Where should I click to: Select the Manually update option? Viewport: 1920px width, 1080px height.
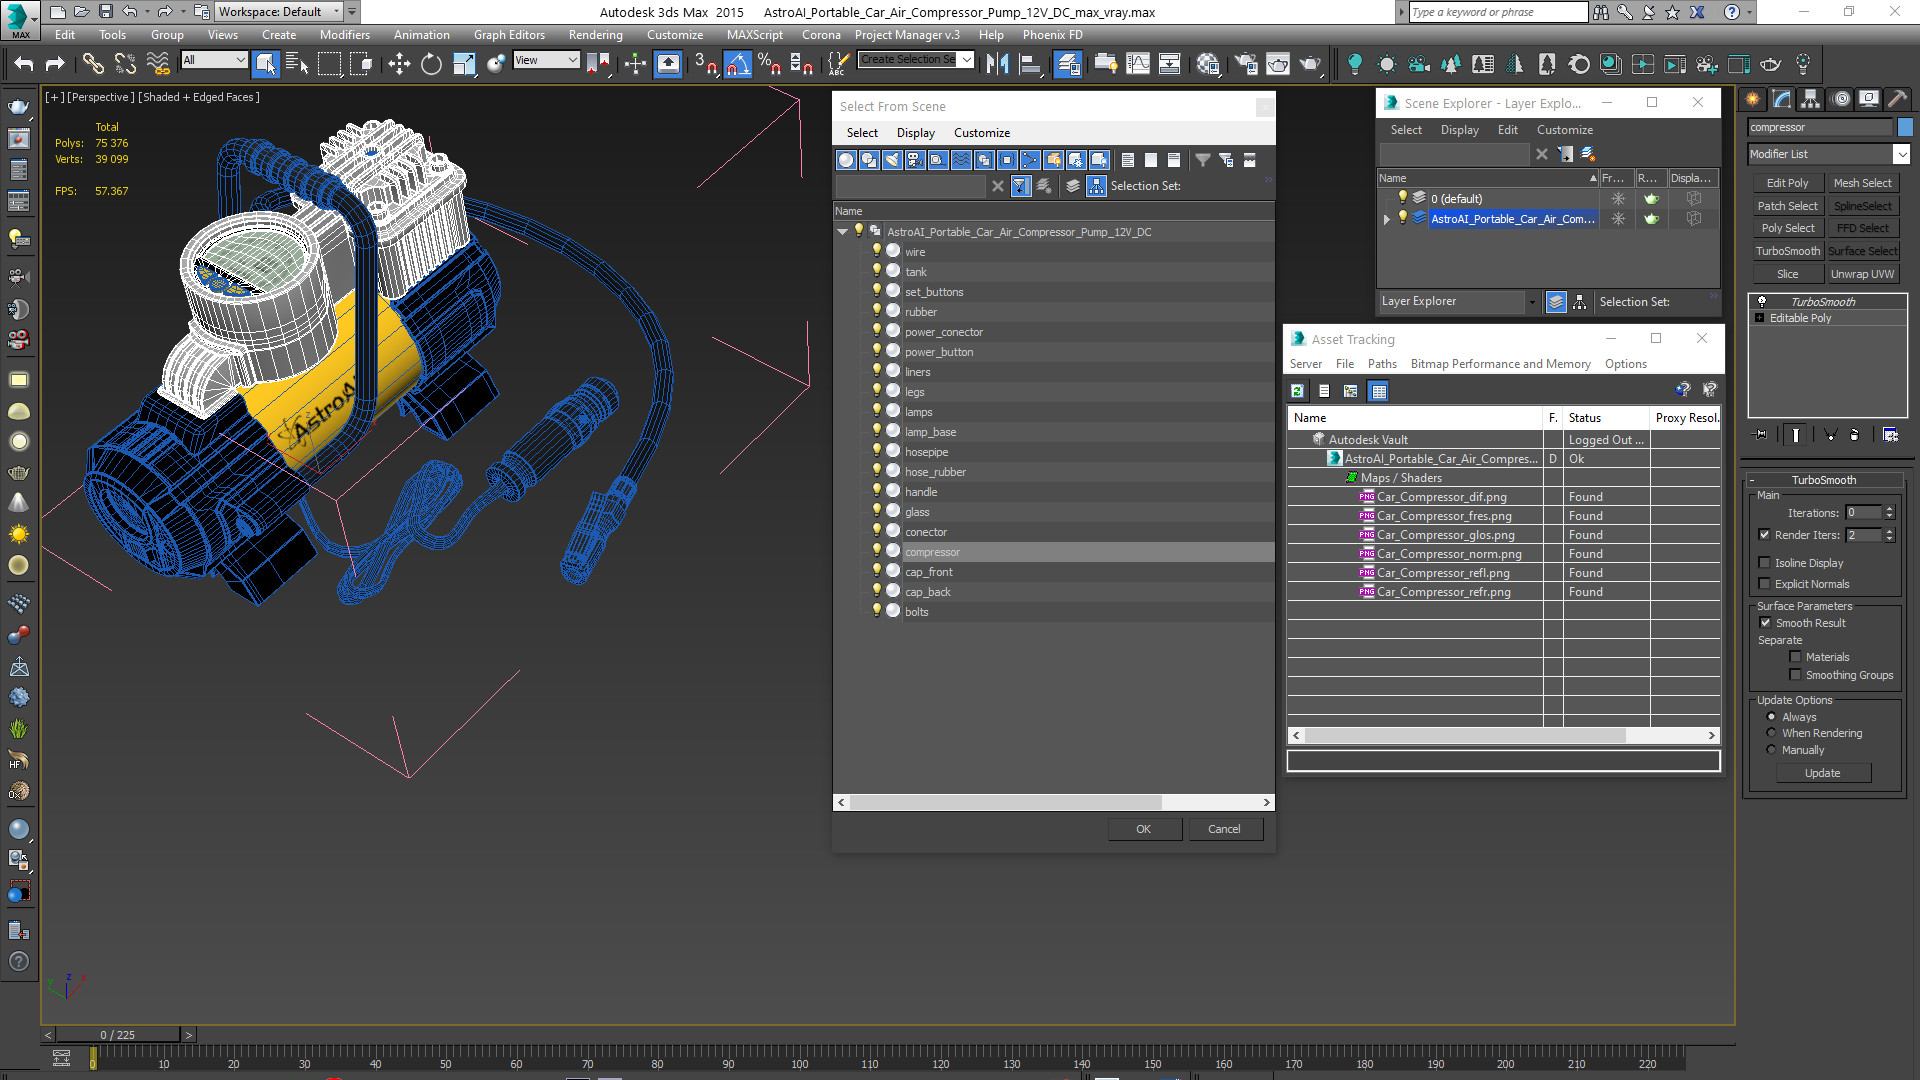pos(1771,750)
